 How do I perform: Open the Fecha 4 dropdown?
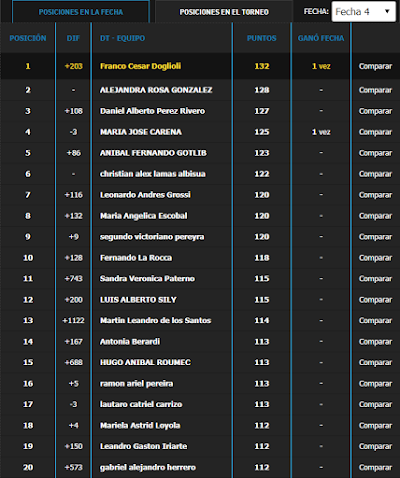(x=363, y=12)
